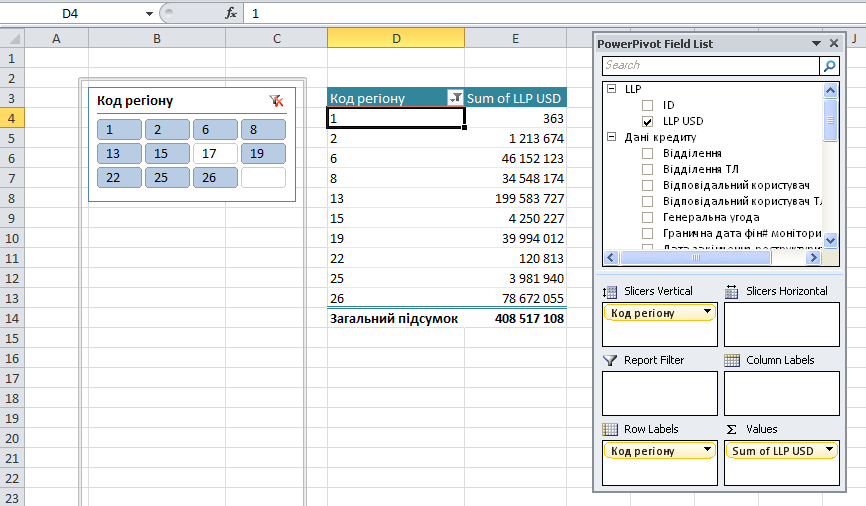Click the search magnifier in Field List

pyautogui.click(x=829, y=66)
